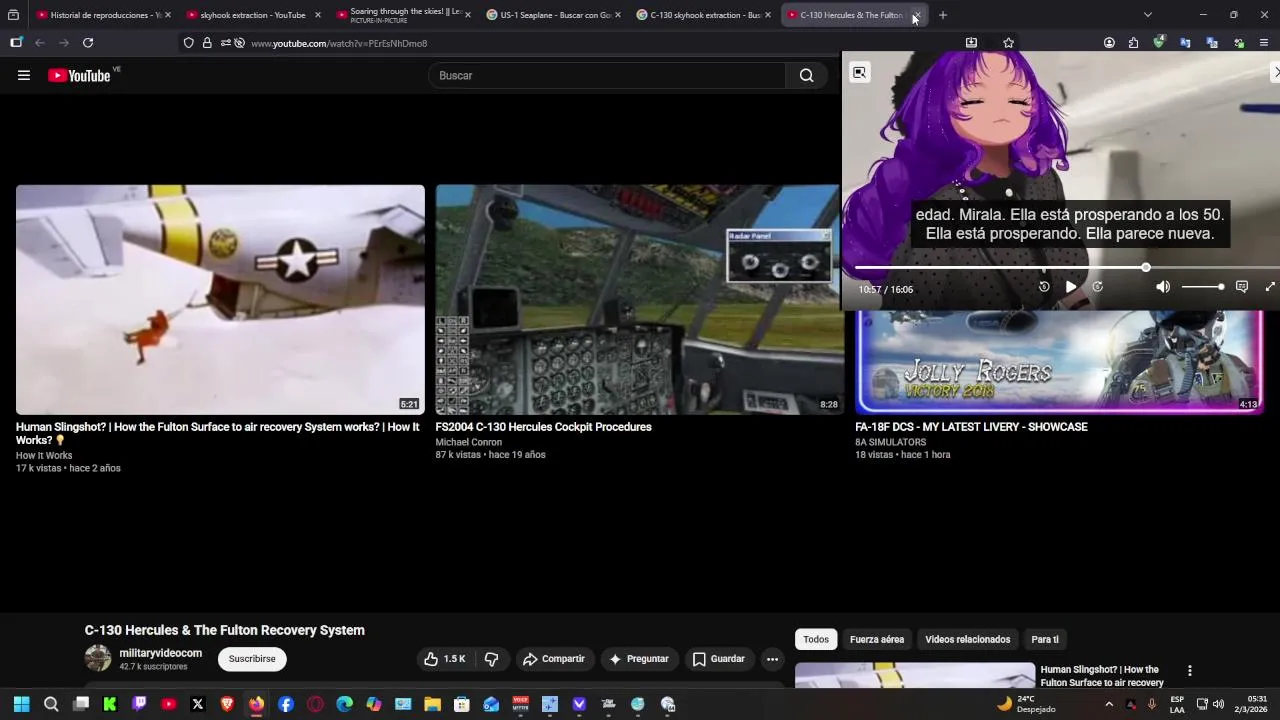
Task: Open more actions three-dot menu beside Guardar
Action: 772,659
